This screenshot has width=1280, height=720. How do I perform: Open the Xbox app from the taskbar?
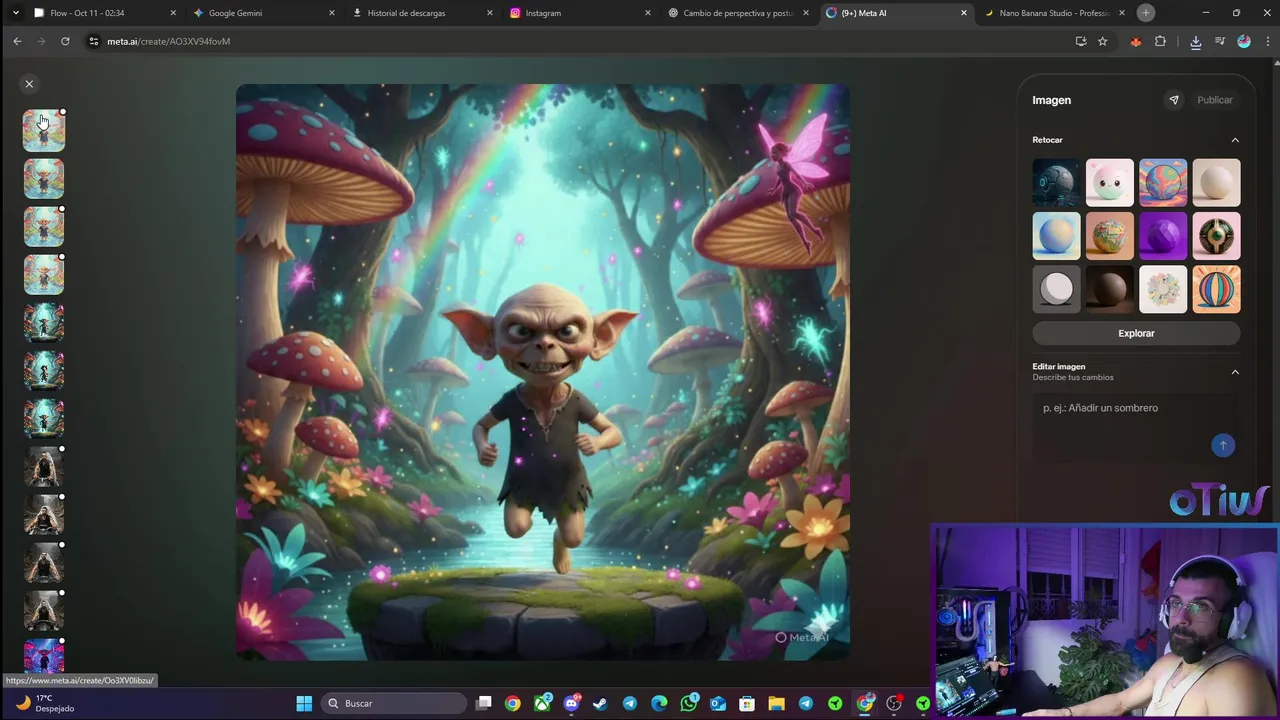pos(542,703)
